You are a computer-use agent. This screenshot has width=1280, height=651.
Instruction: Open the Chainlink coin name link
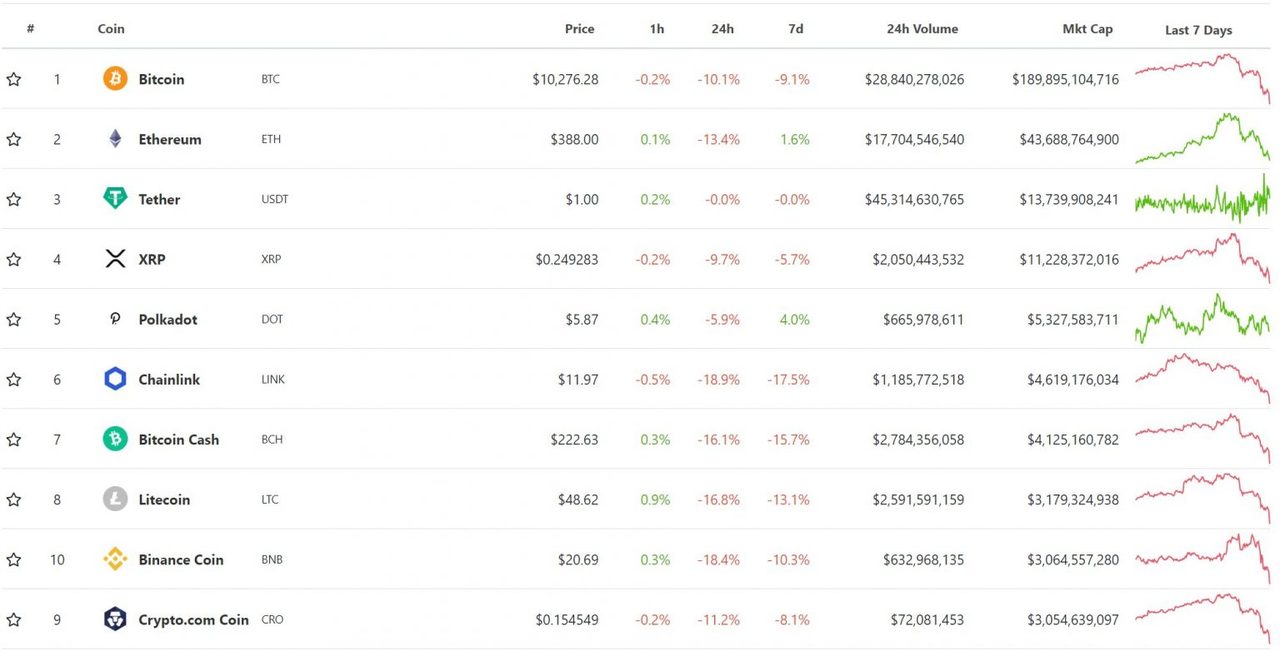pyautogui.click(x=169, y=379)
